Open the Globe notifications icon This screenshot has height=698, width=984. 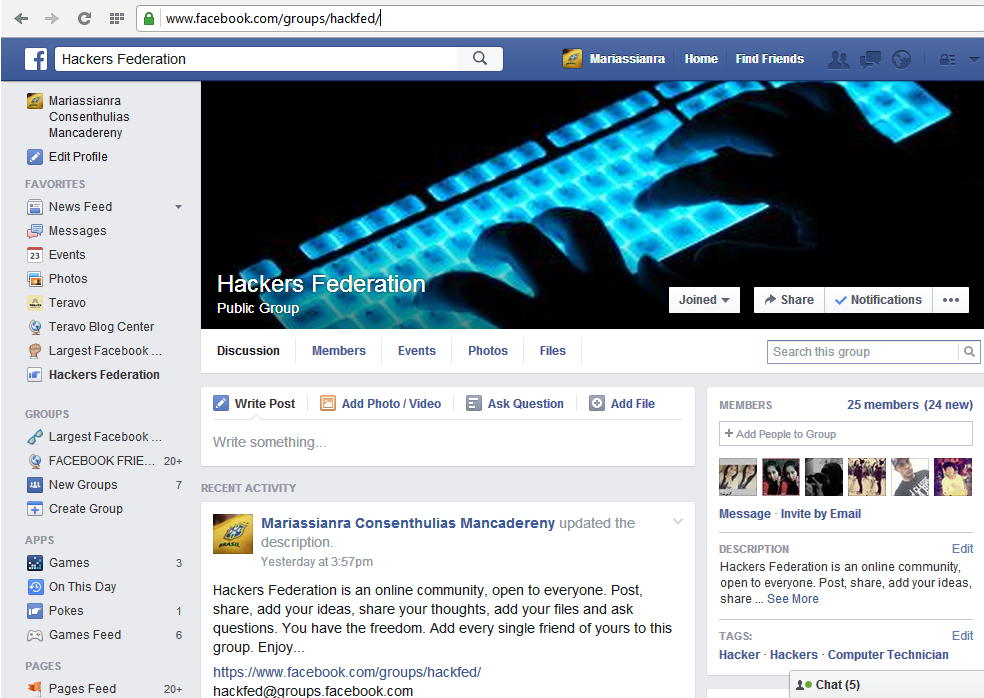click(902, 59)
